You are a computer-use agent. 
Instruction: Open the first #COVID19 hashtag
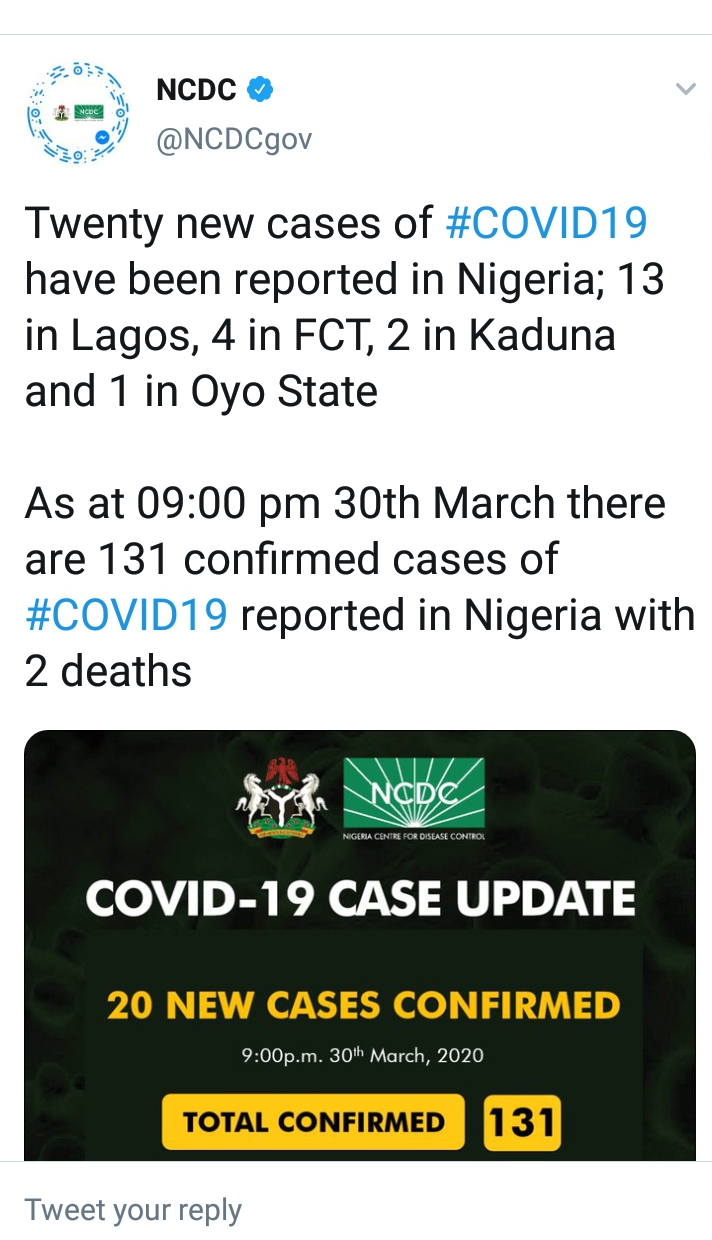[545, 222]
